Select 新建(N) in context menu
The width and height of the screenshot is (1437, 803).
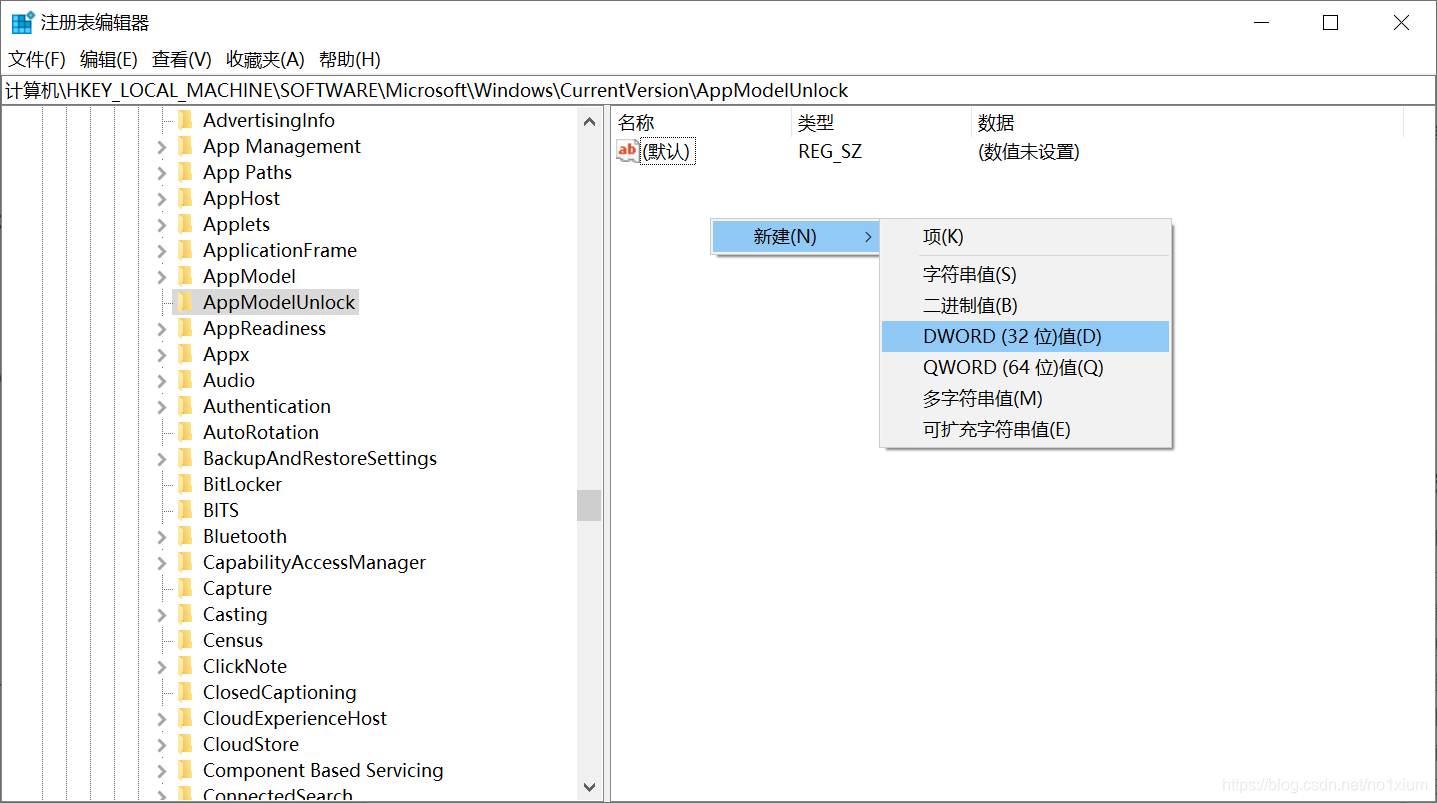pos(795,237)
